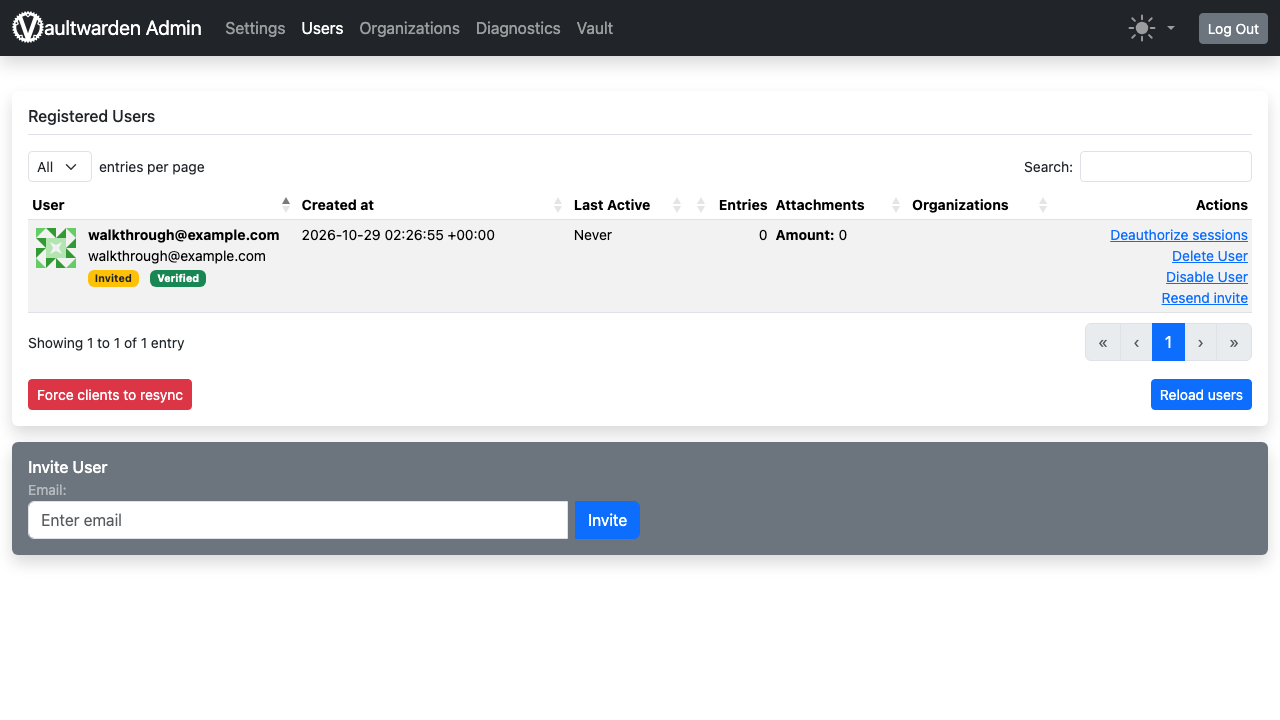Click the Disable User link
The height and width of the screenshot is (720, 1280).
coord(1207,277)
